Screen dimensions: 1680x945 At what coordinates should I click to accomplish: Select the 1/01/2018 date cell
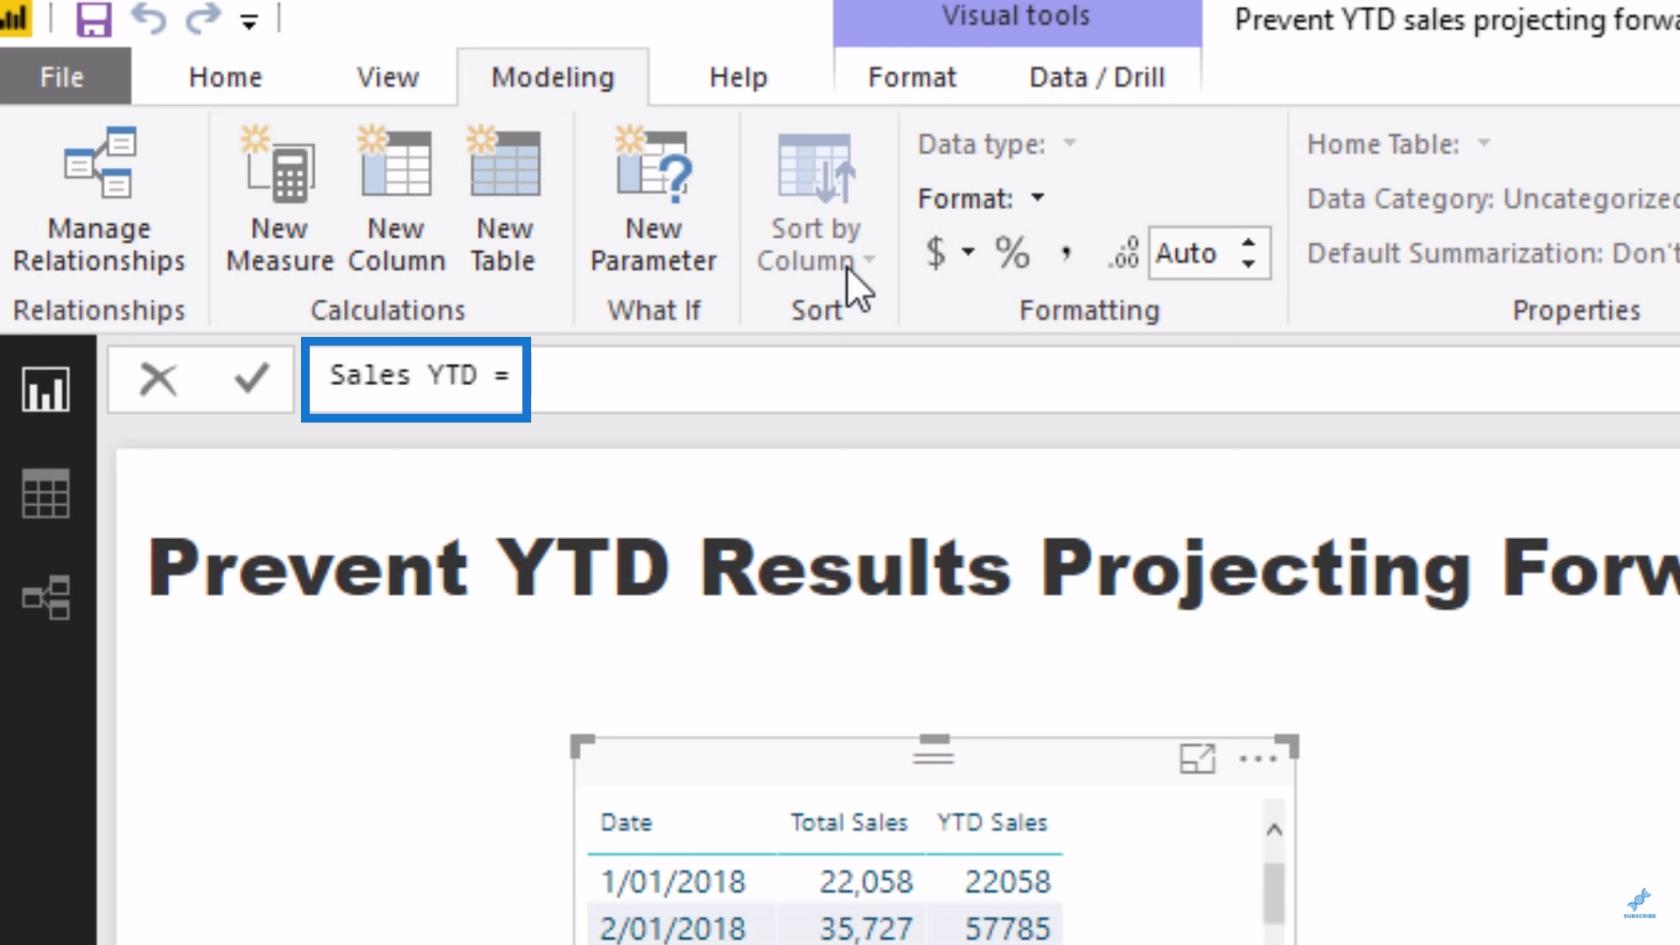coord(673,881)
